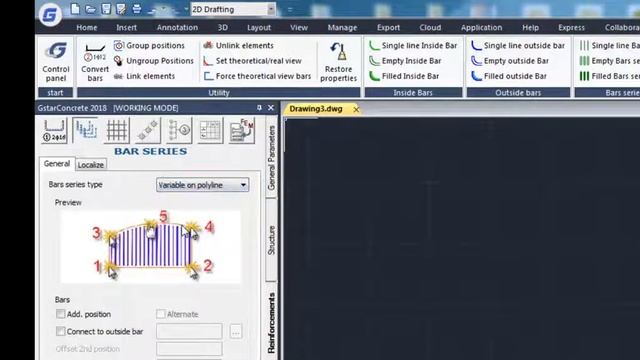Viewport: 640px width, 360px height.
Task: Close the Drawing3.dwg tab
Action: coord(356,109)
